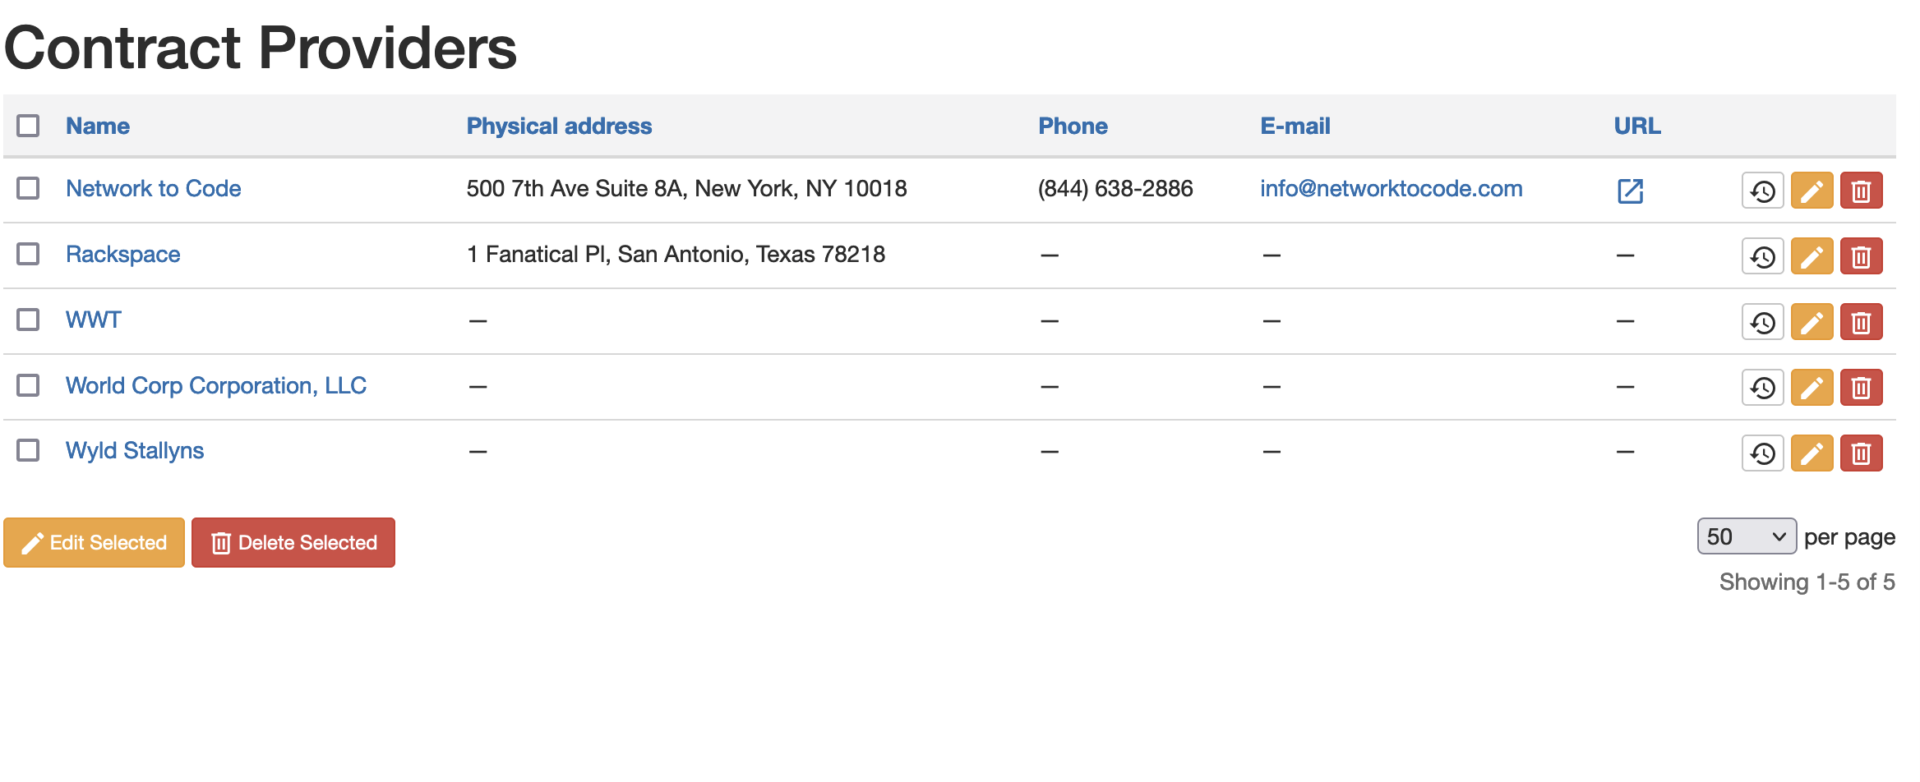Viewport: 1920px width, 782px height.
Task: Open the Wyld Stallyns provider link
Action: pyautogui.click(x=135, y=451)
